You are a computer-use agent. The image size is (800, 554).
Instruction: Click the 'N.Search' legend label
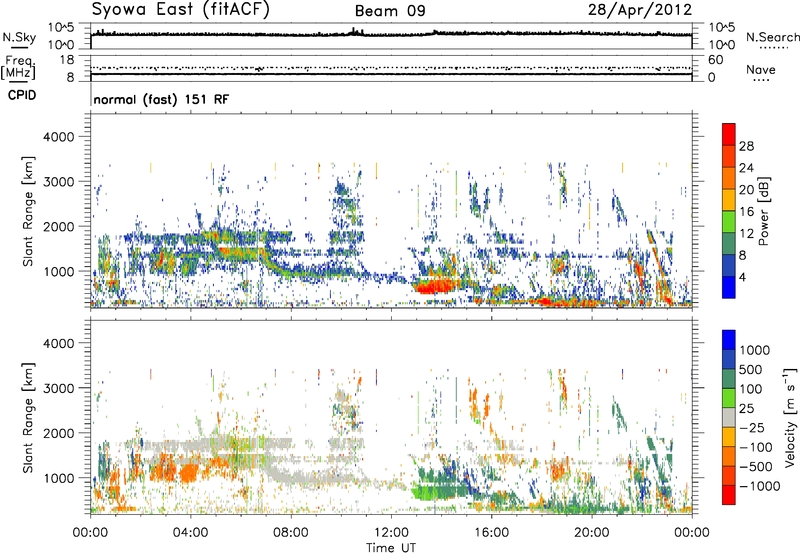coord(773,37)
